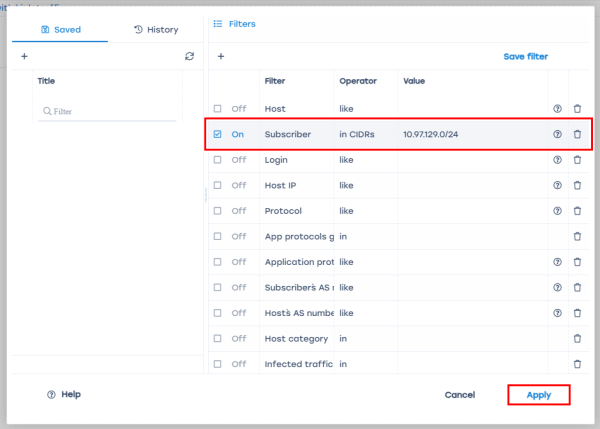Switch to the History tab
This screenshot has height=429, width=600.
[x=155, y=30]
